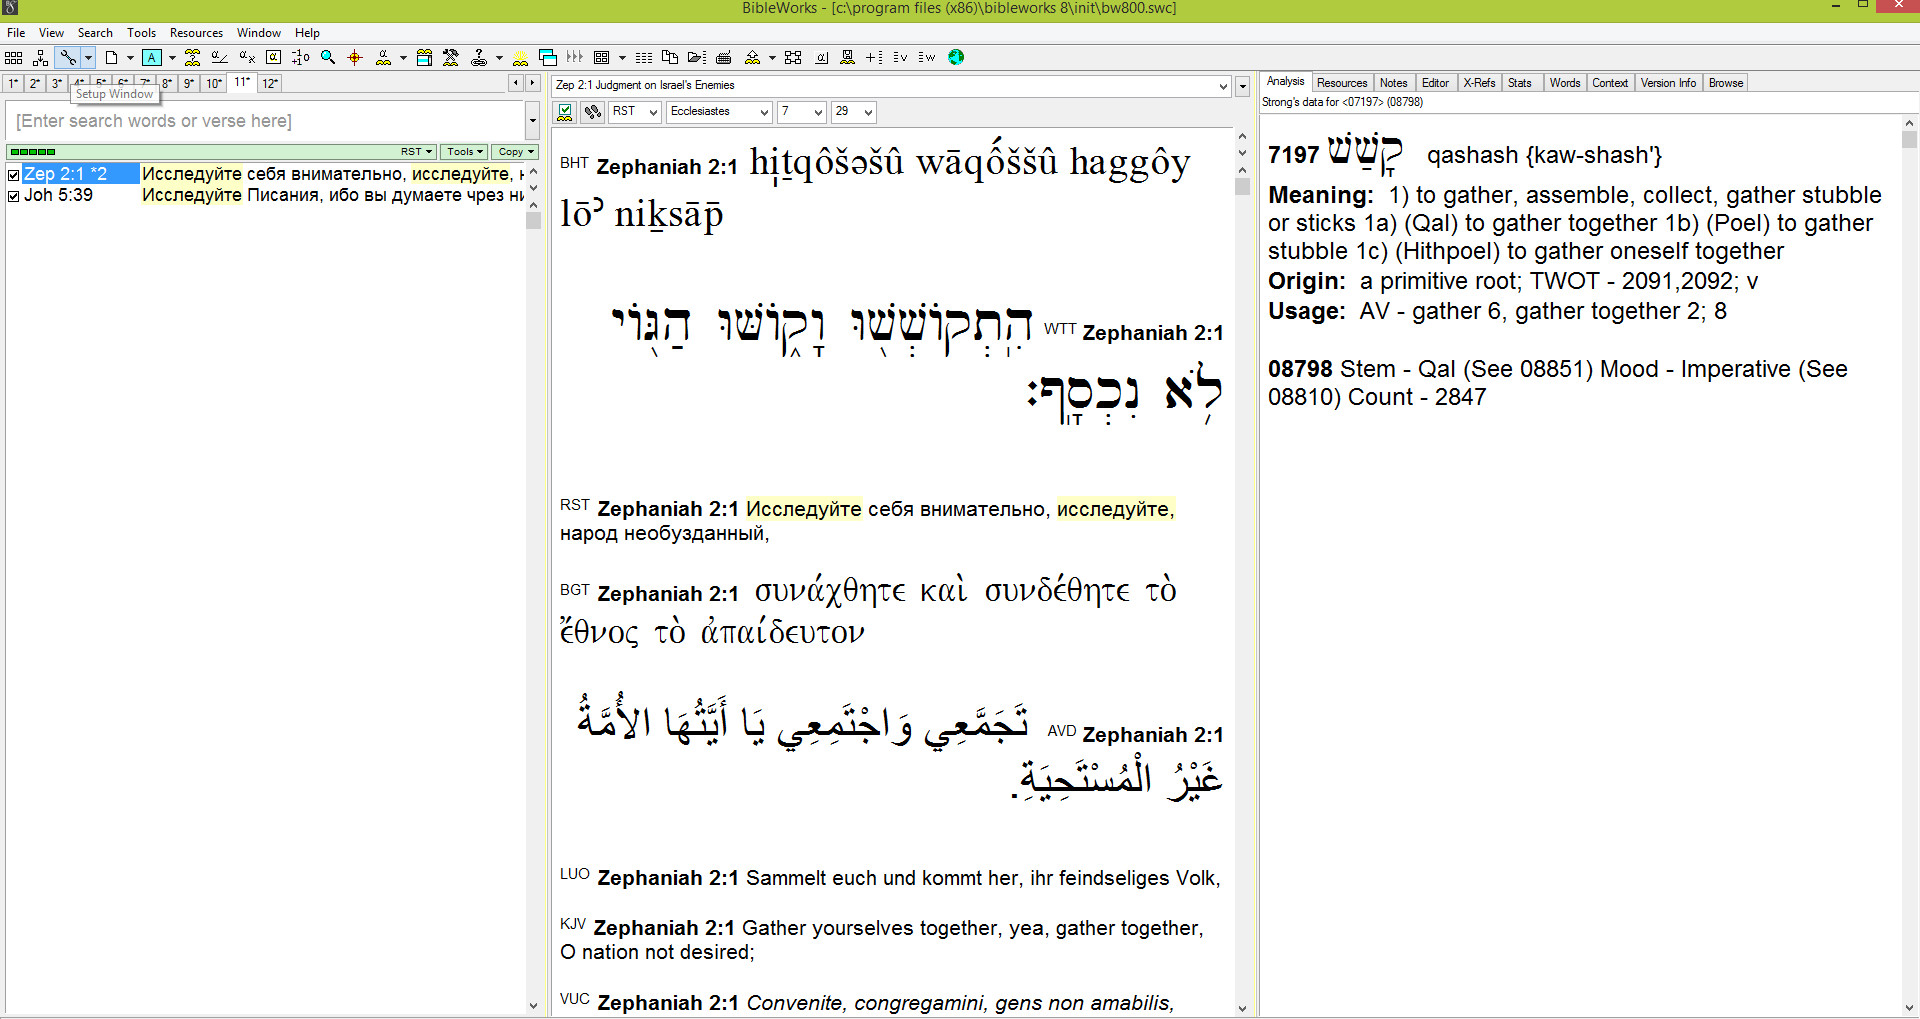
Task: Open the Resources menu
Action: pos(196,33)
